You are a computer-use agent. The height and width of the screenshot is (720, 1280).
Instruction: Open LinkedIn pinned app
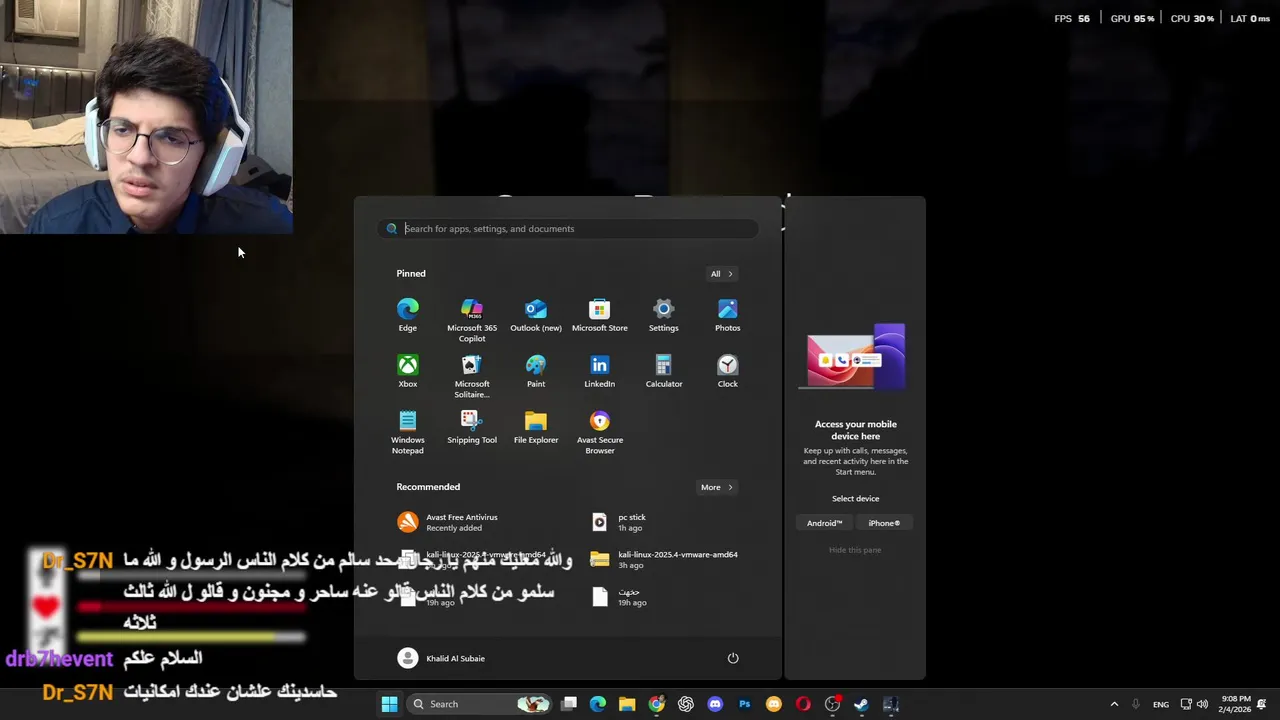tap(600, 371)
